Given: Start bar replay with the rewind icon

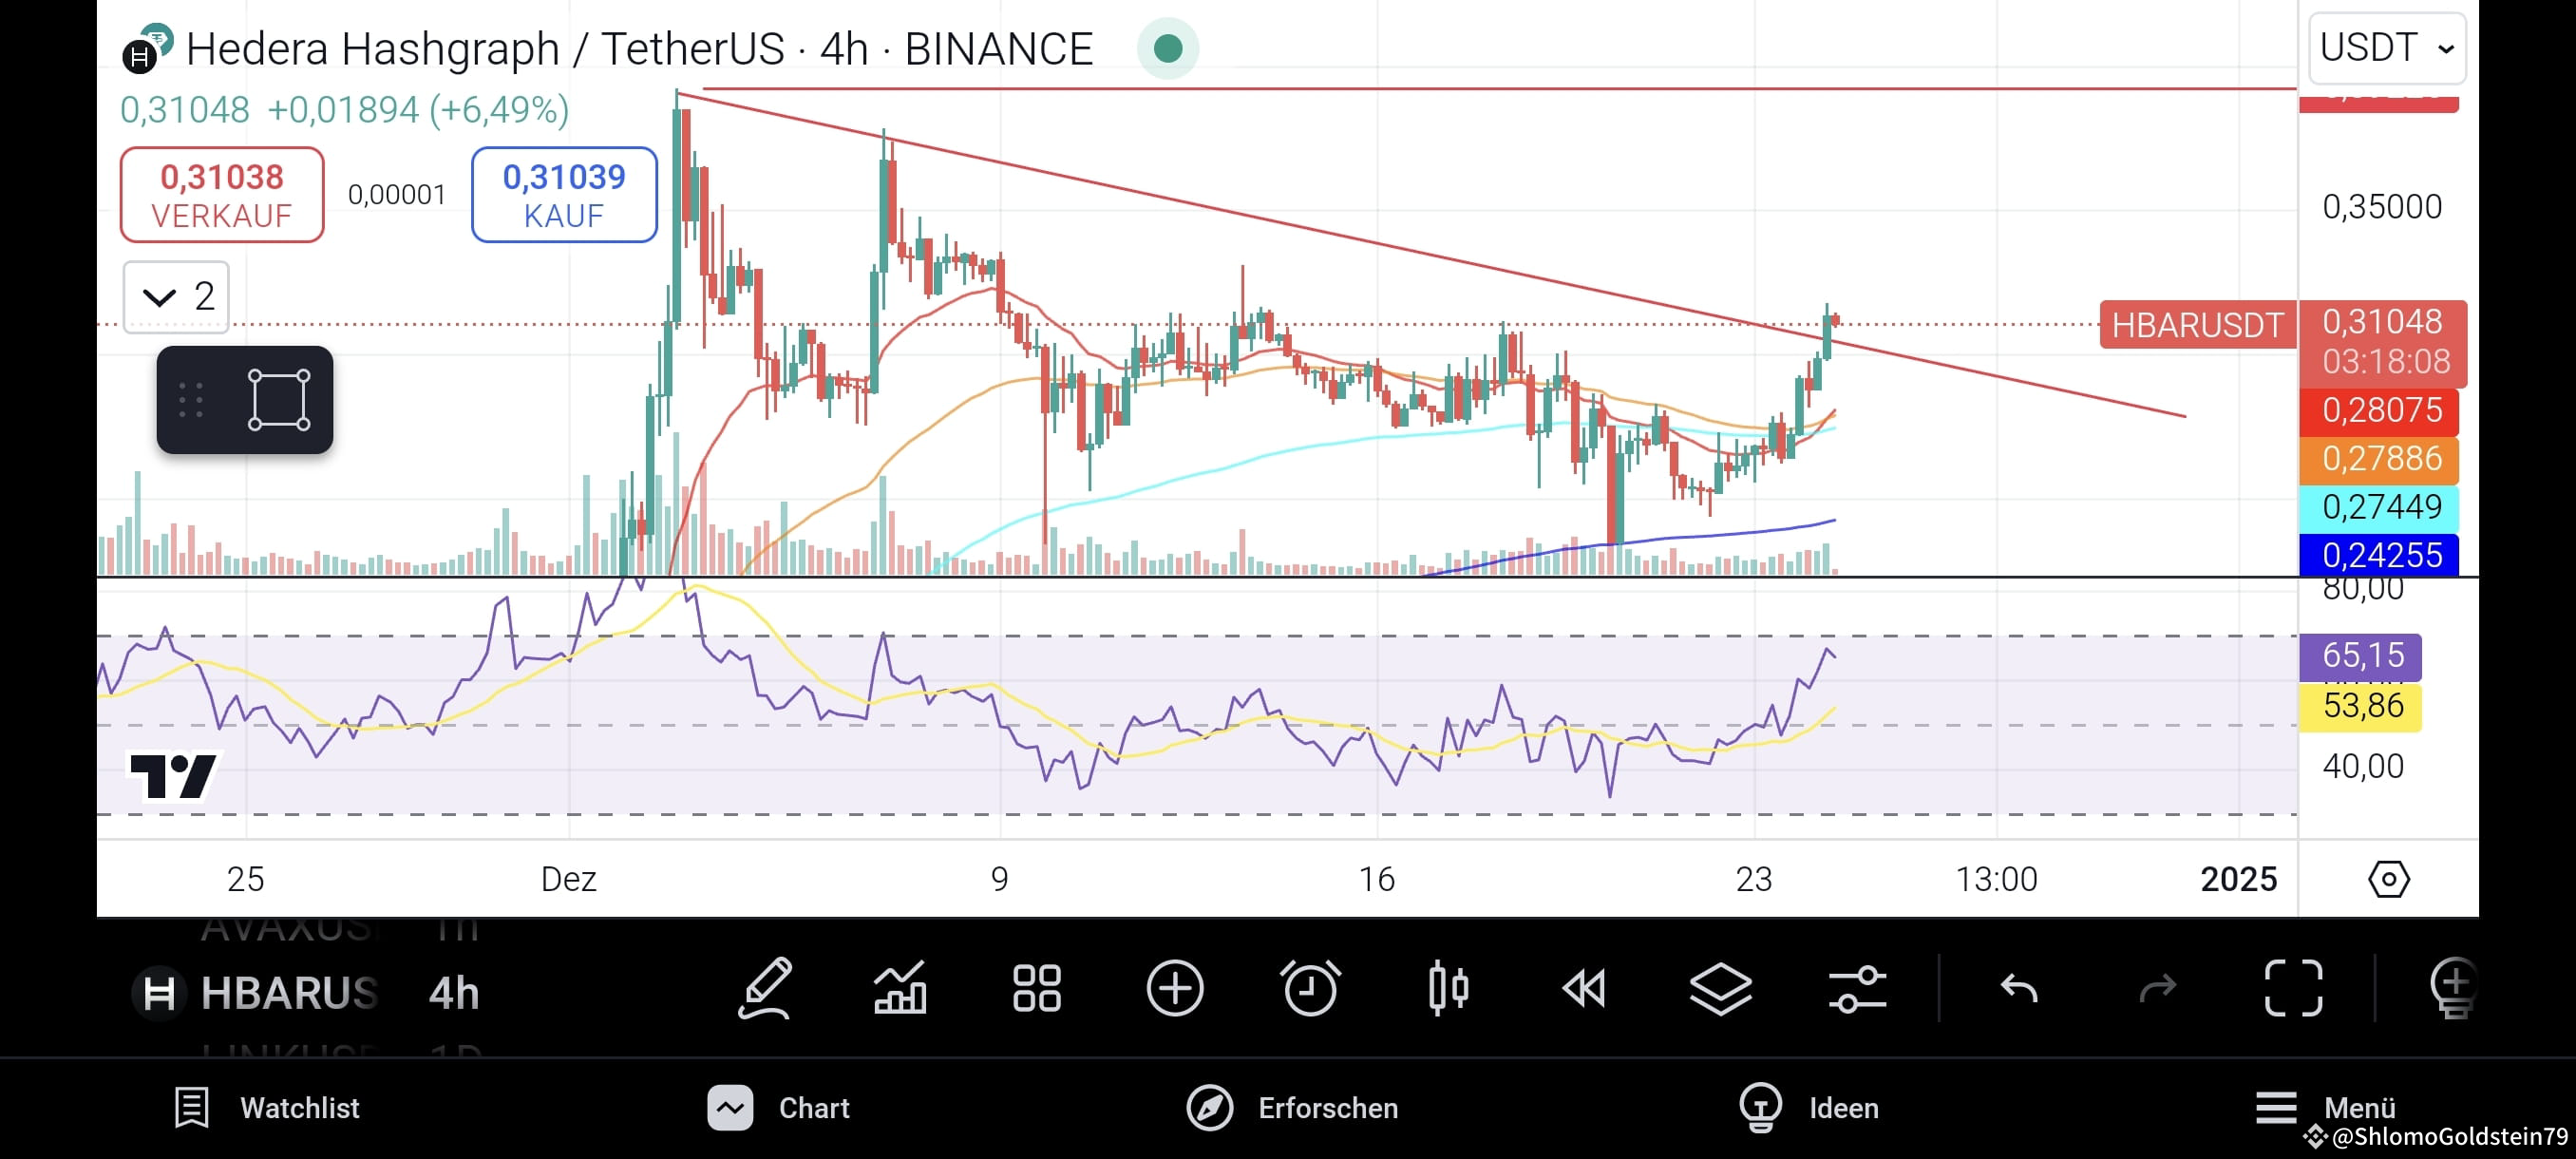Looking at the screenshot, I should click(x=1583, y=990).
